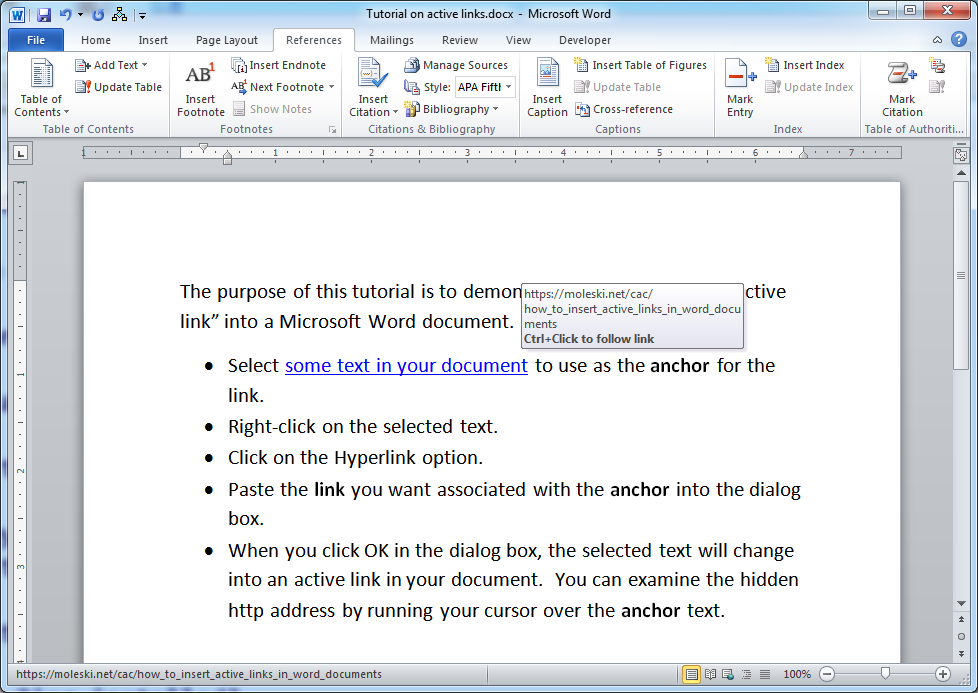Viewport: 978px width, 693px height.
Task: Click Cross-reference
Action: pos(624,109)
